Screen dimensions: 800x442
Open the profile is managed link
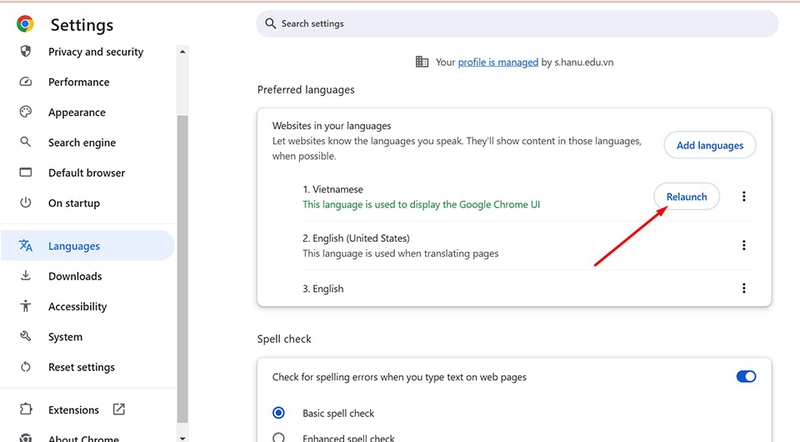[x=498, y=62]
